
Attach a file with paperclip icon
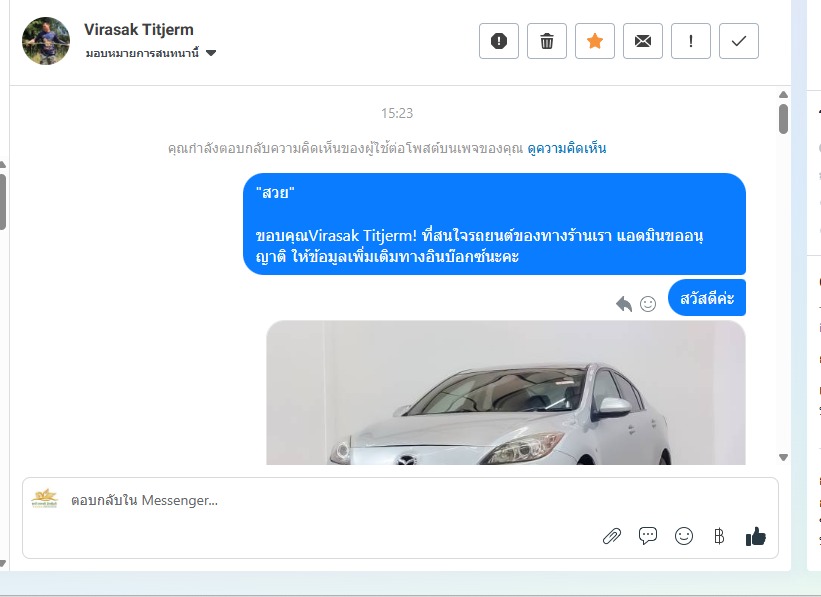(612, 536)
